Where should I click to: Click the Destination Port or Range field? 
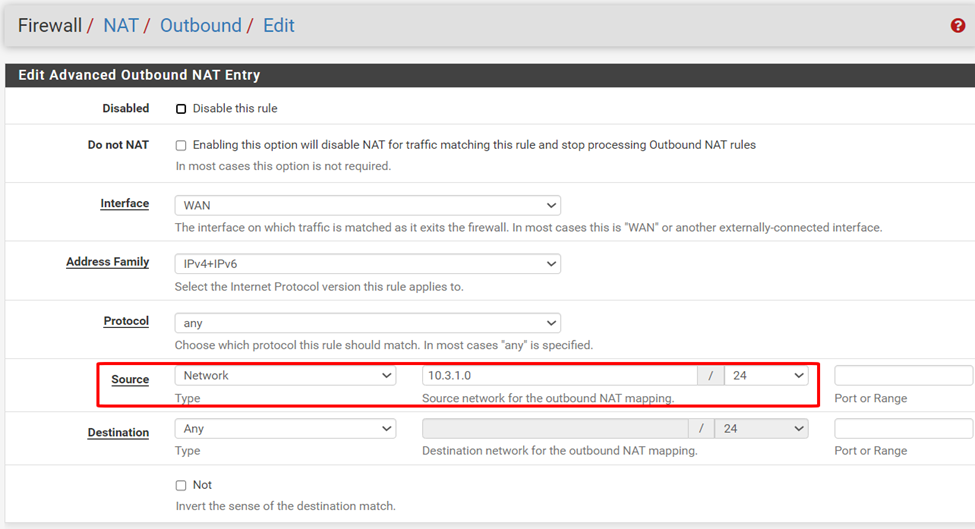903,429
